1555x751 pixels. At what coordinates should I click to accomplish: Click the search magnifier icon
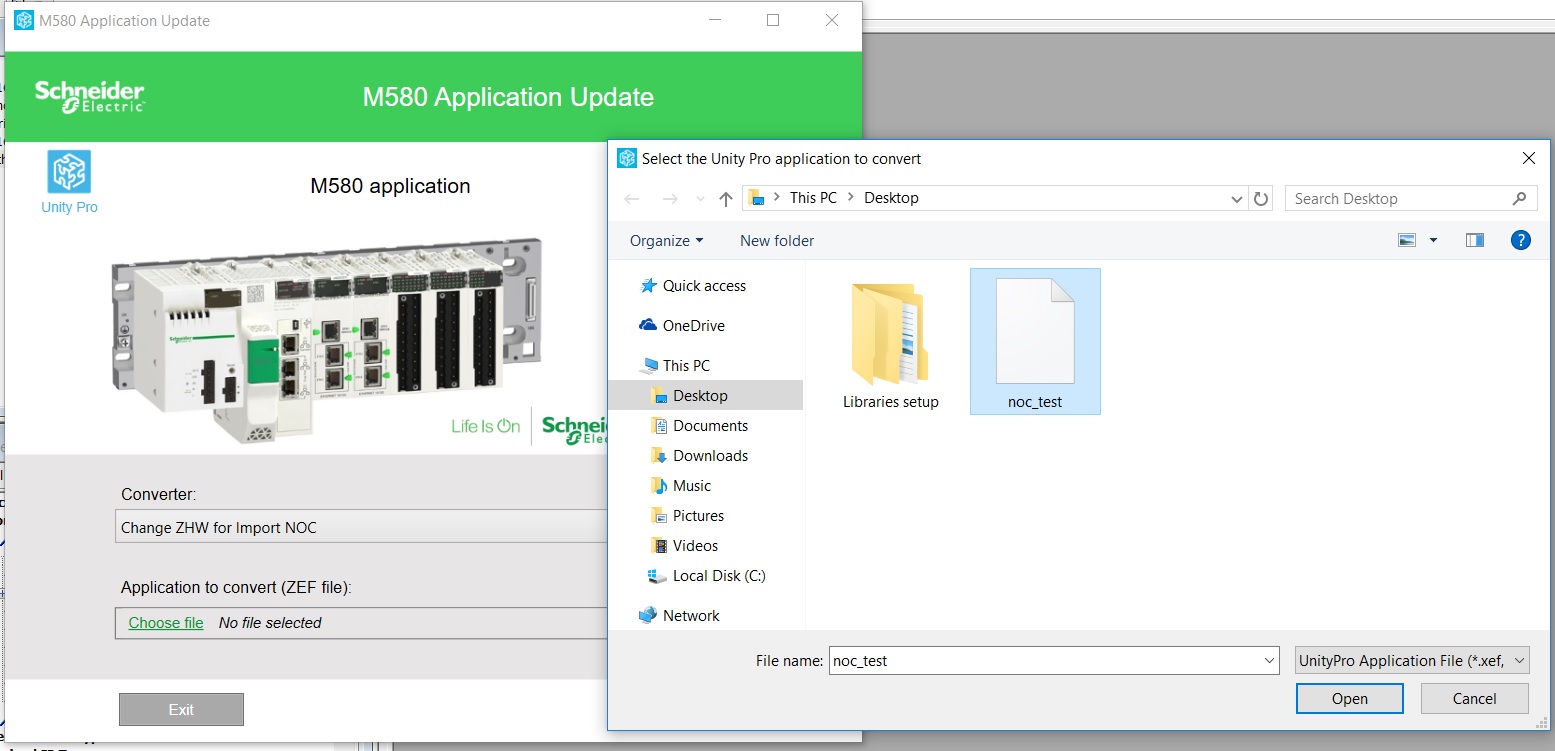coord(1520,198)
